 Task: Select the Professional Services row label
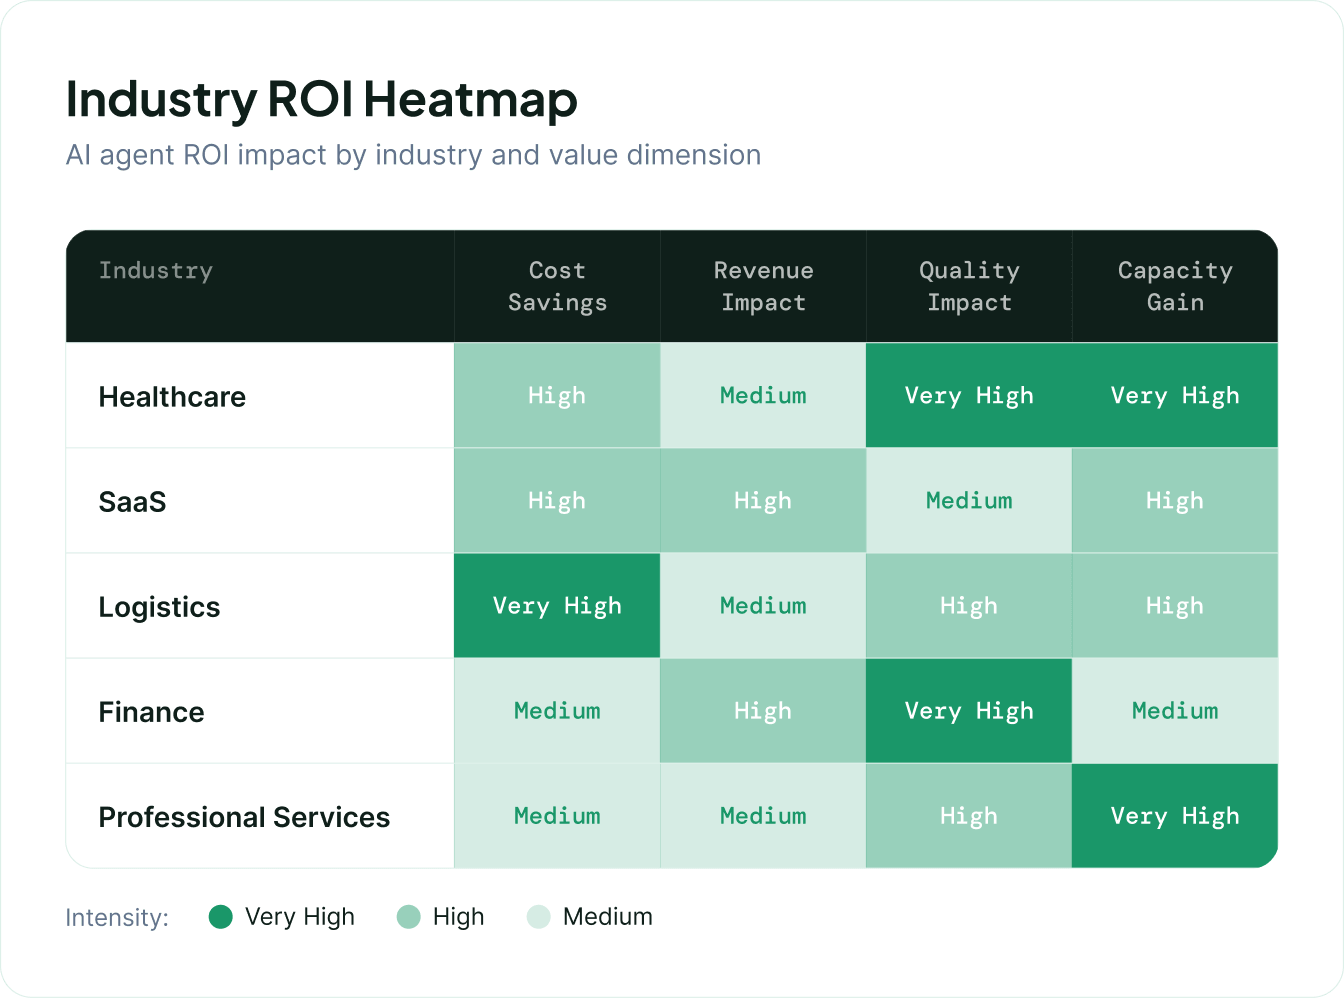(x=244, y=817)
